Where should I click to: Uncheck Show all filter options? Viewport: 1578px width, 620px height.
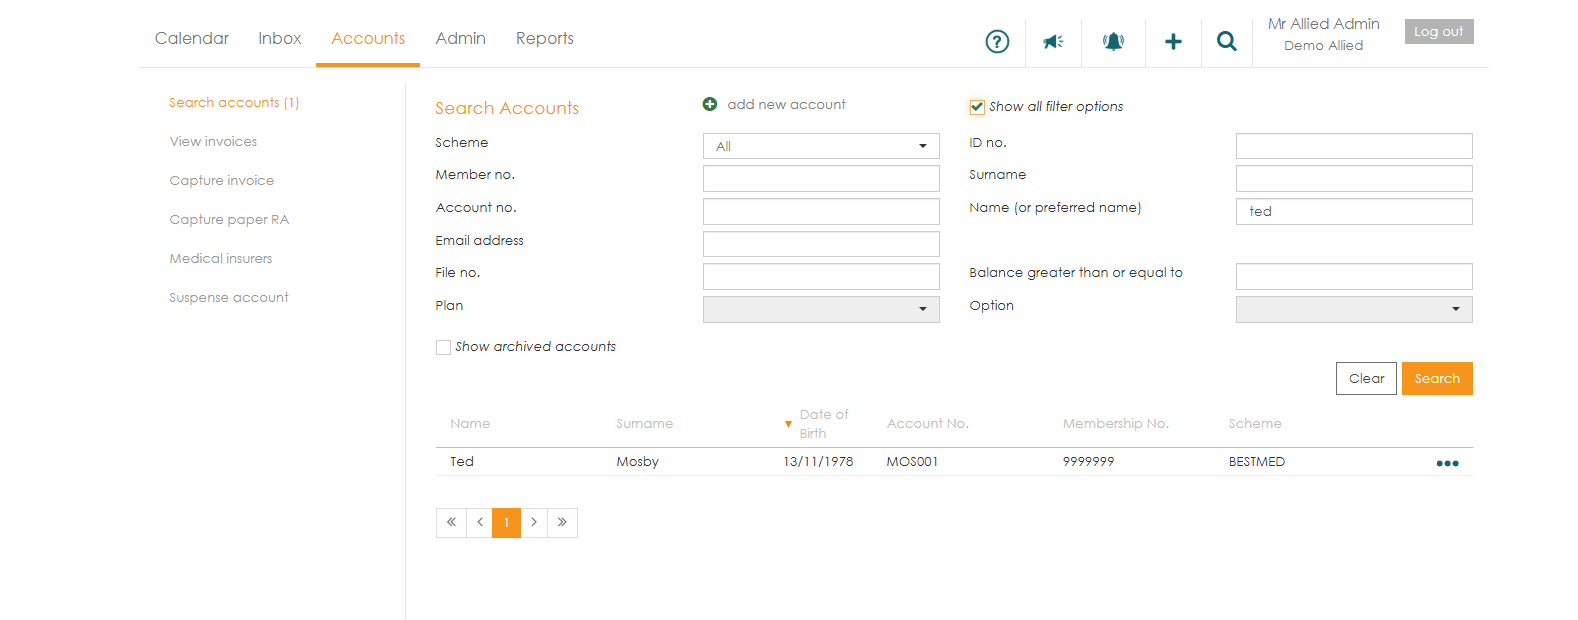pos(977,107)
